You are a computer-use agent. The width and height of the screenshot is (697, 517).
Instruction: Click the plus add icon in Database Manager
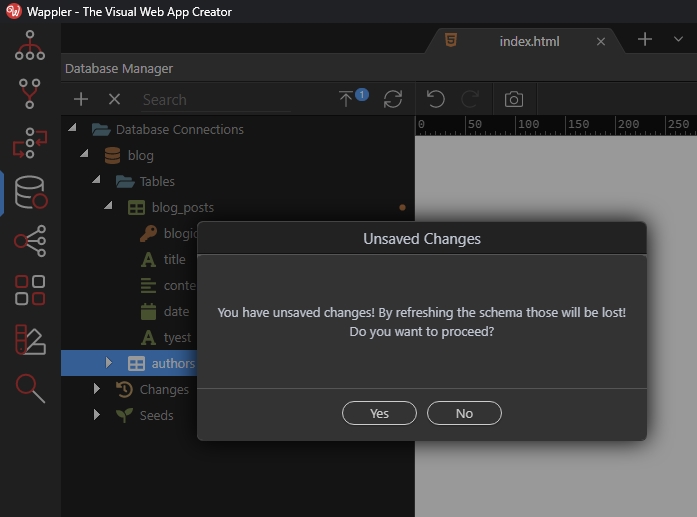coord(81,99)
